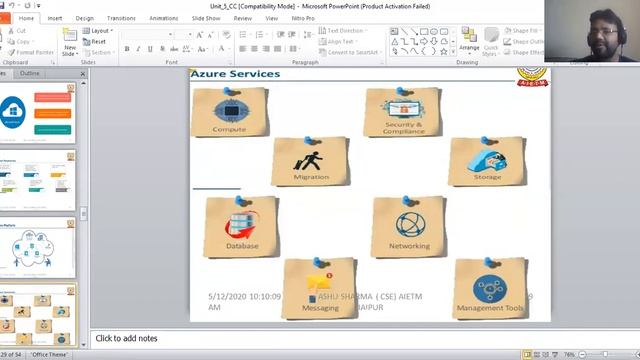Open the Insert ribbon tab

[55, 18]
